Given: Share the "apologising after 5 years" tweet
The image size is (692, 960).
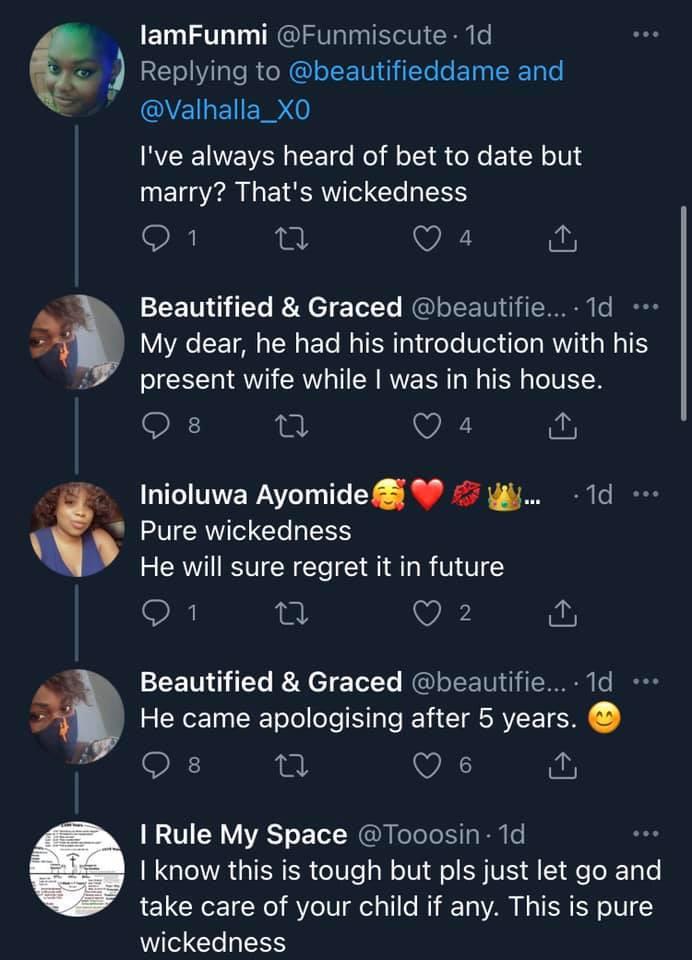Looking at the screenshot, I should 562,765.
